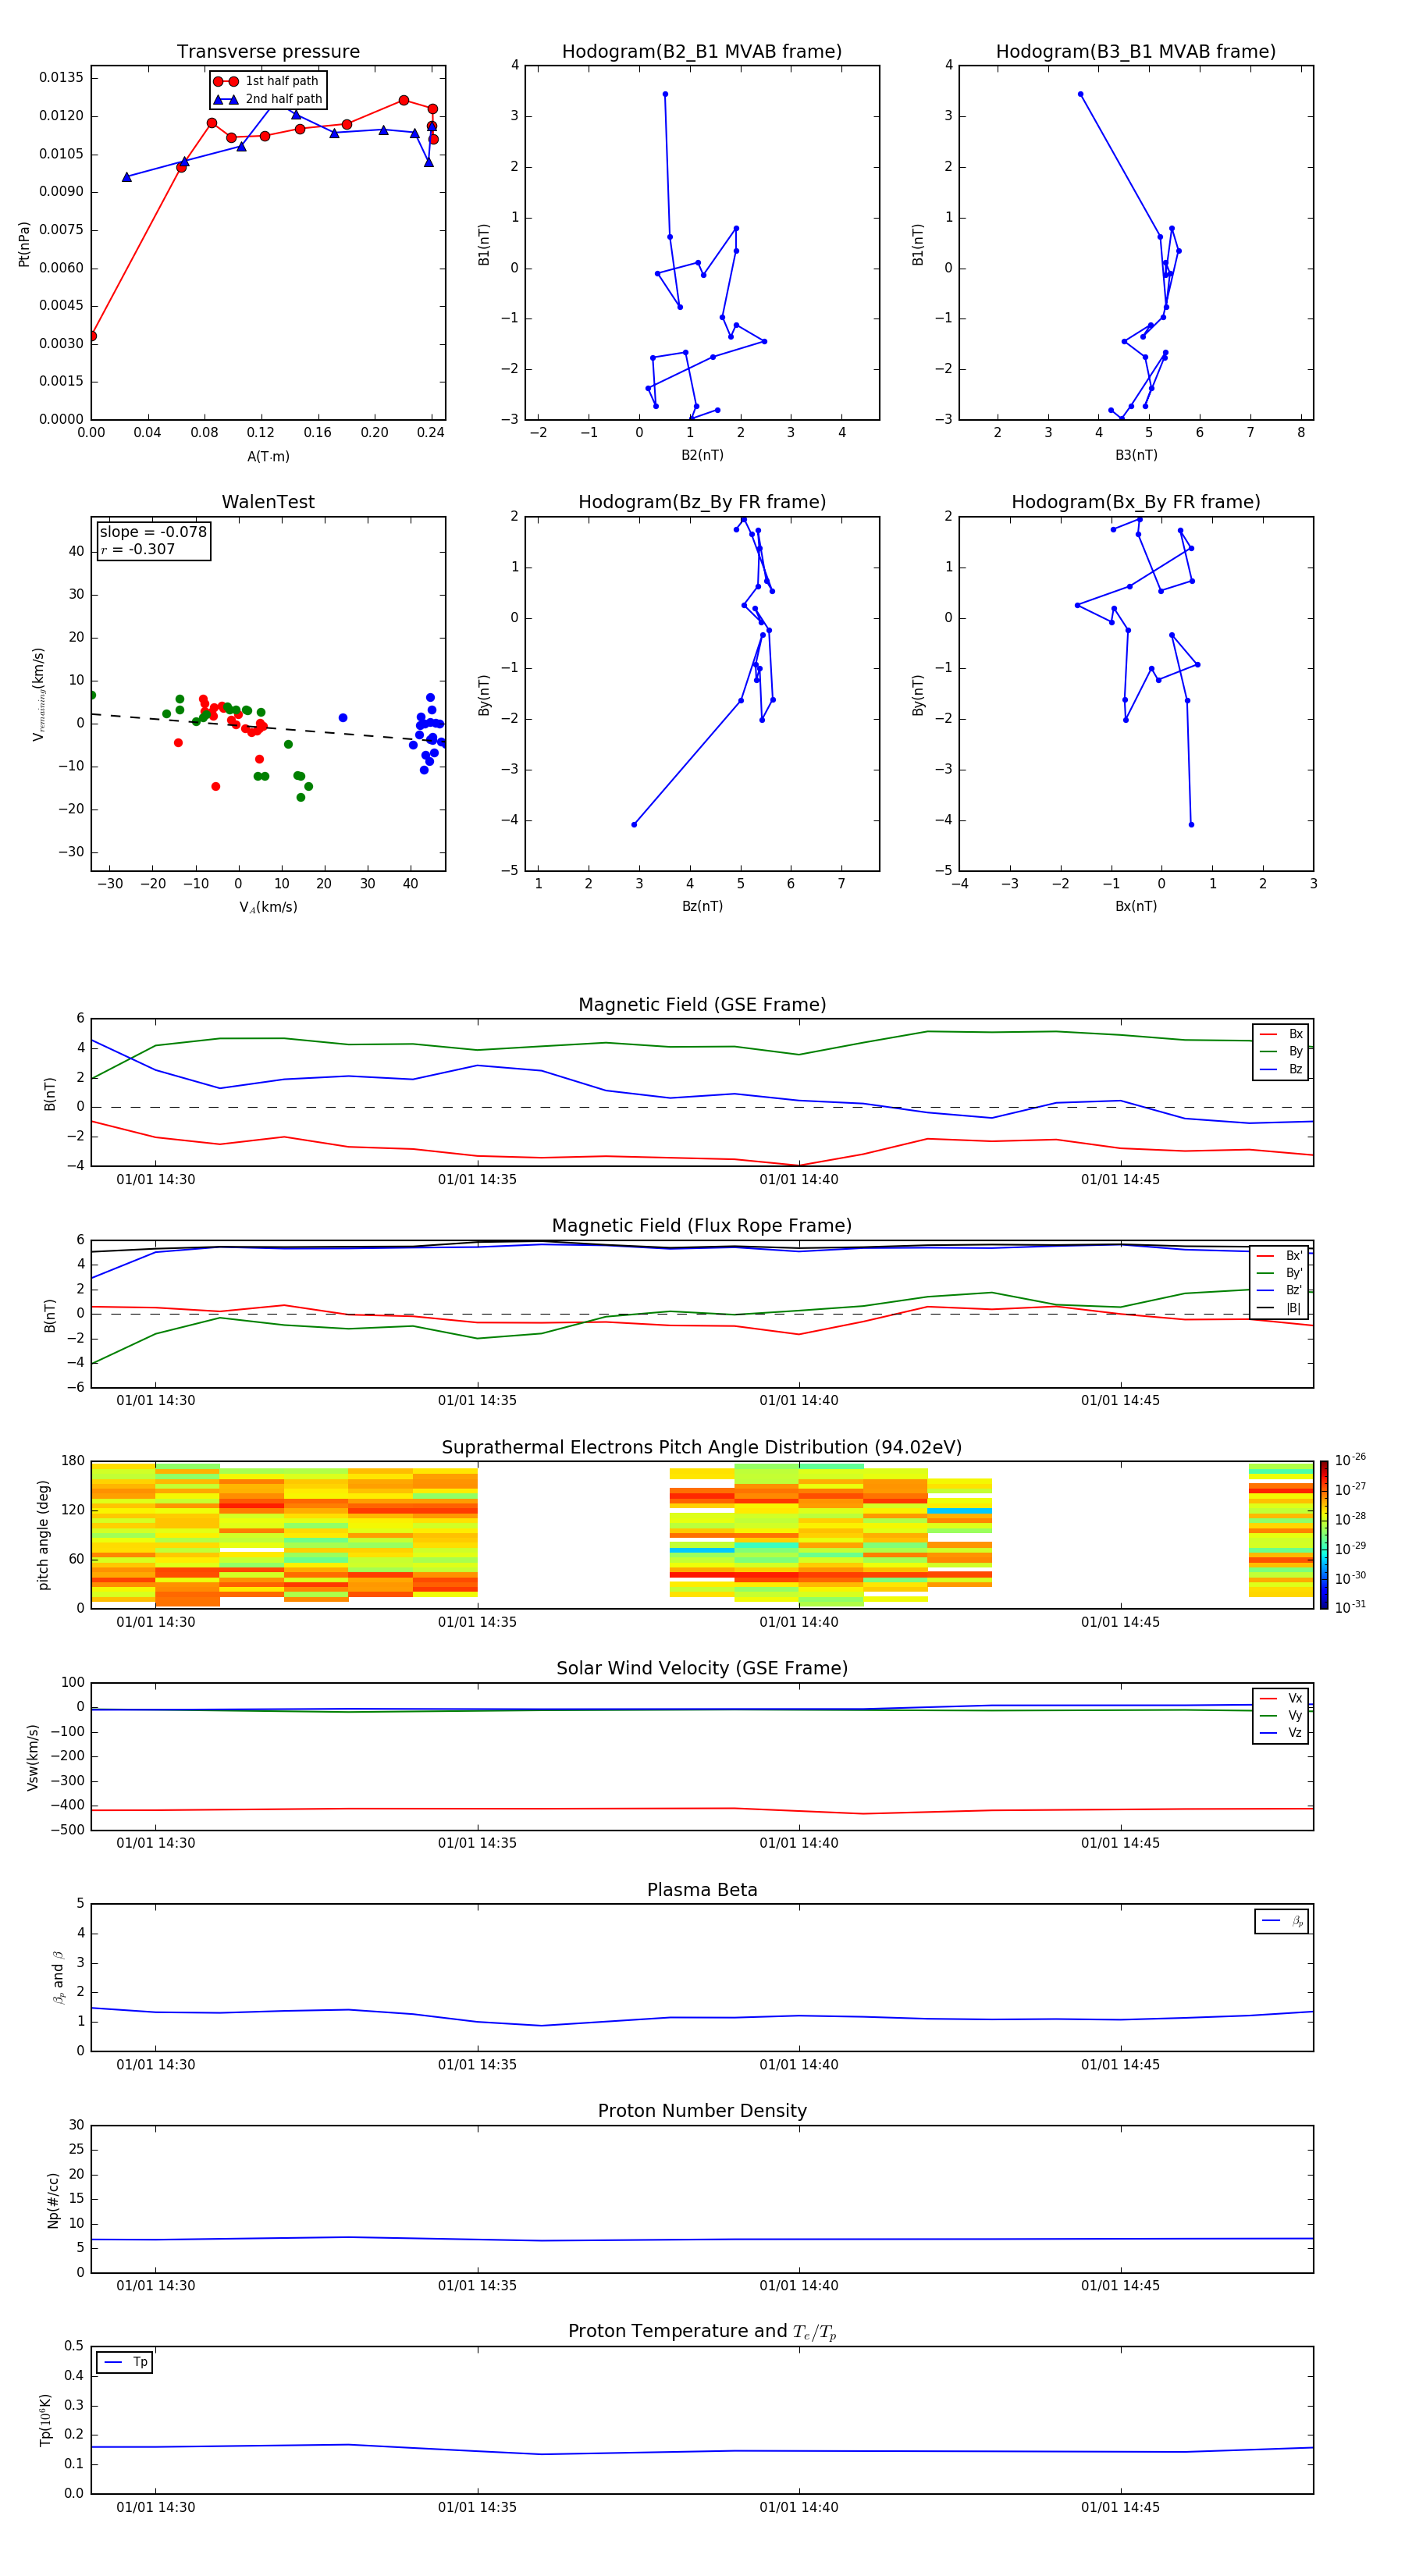Image resolution: width=1405 pixels, height=2576 pixels.
Task: Click '01/01 14:45' tick in GSE Magnetic Field panel
Action: 1120,1180
